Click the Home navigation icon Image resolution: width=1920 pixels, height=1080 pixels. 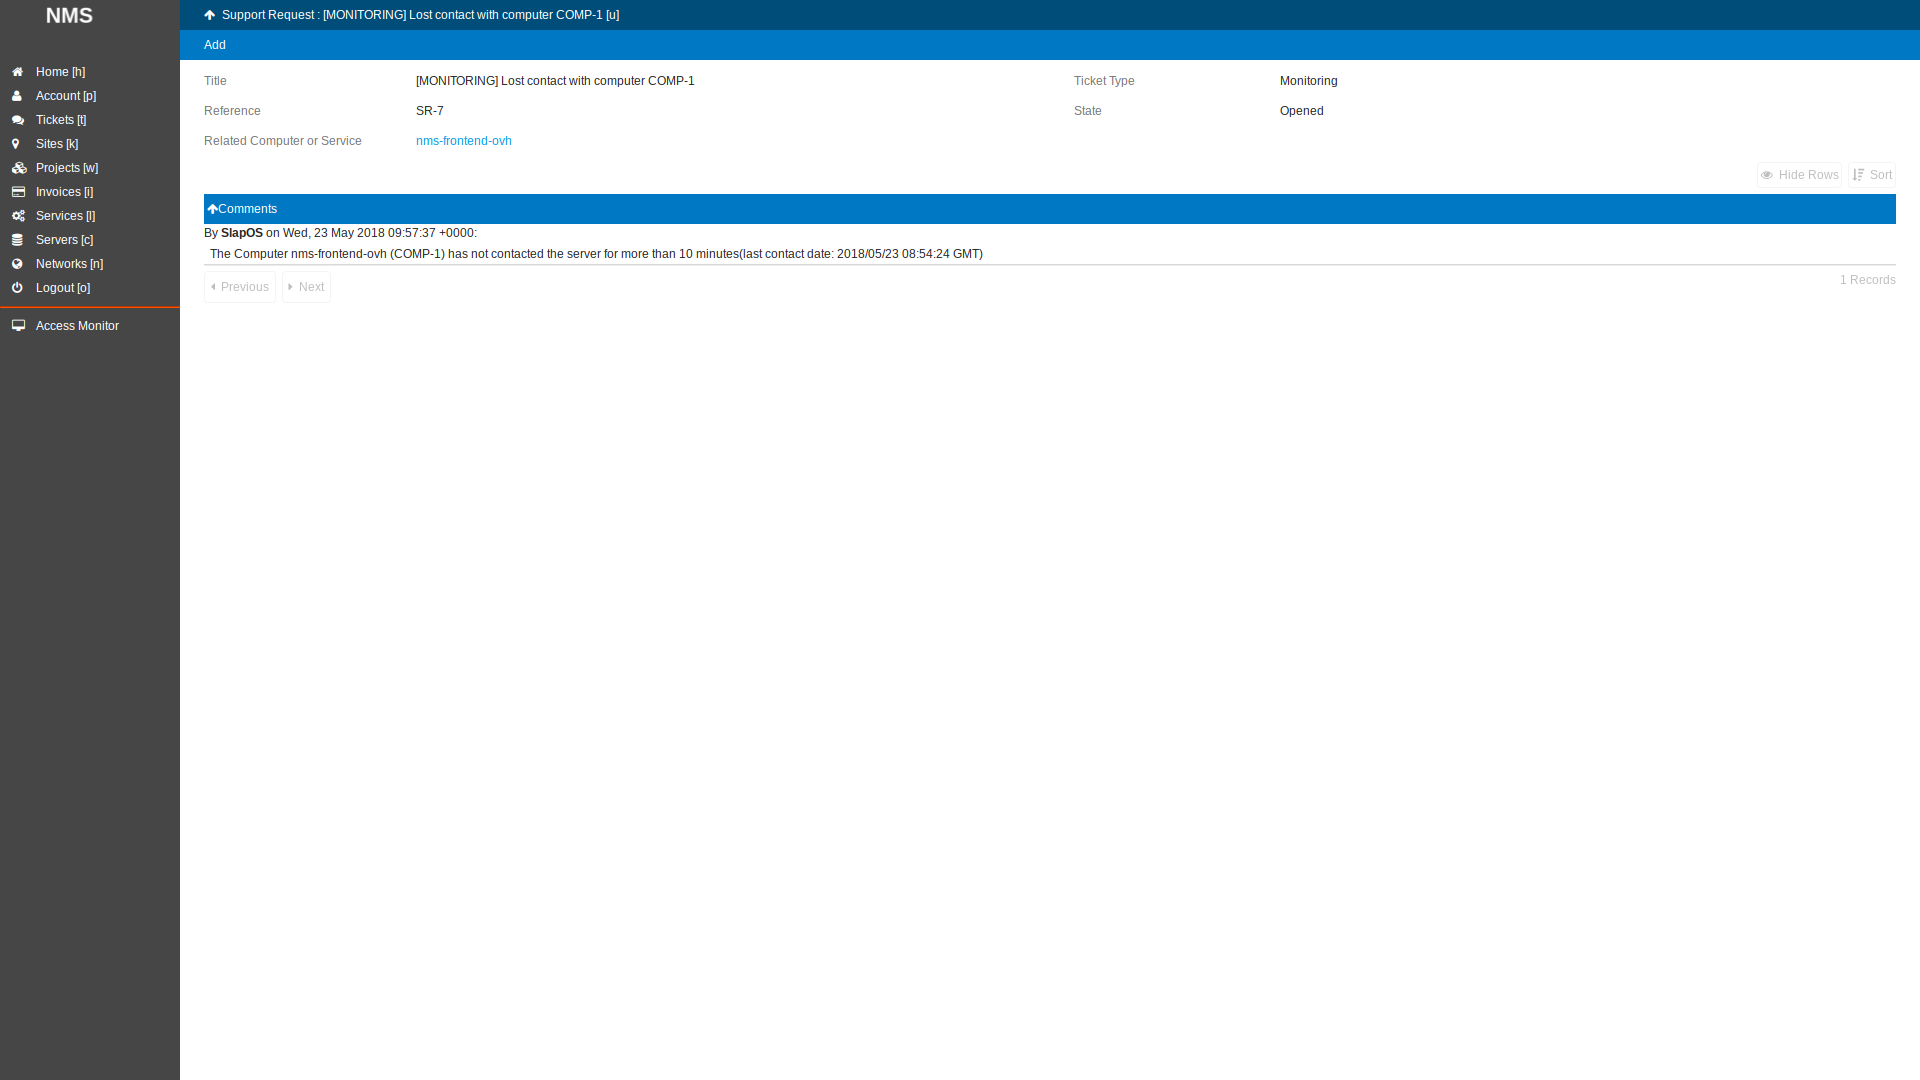point(17,71)
